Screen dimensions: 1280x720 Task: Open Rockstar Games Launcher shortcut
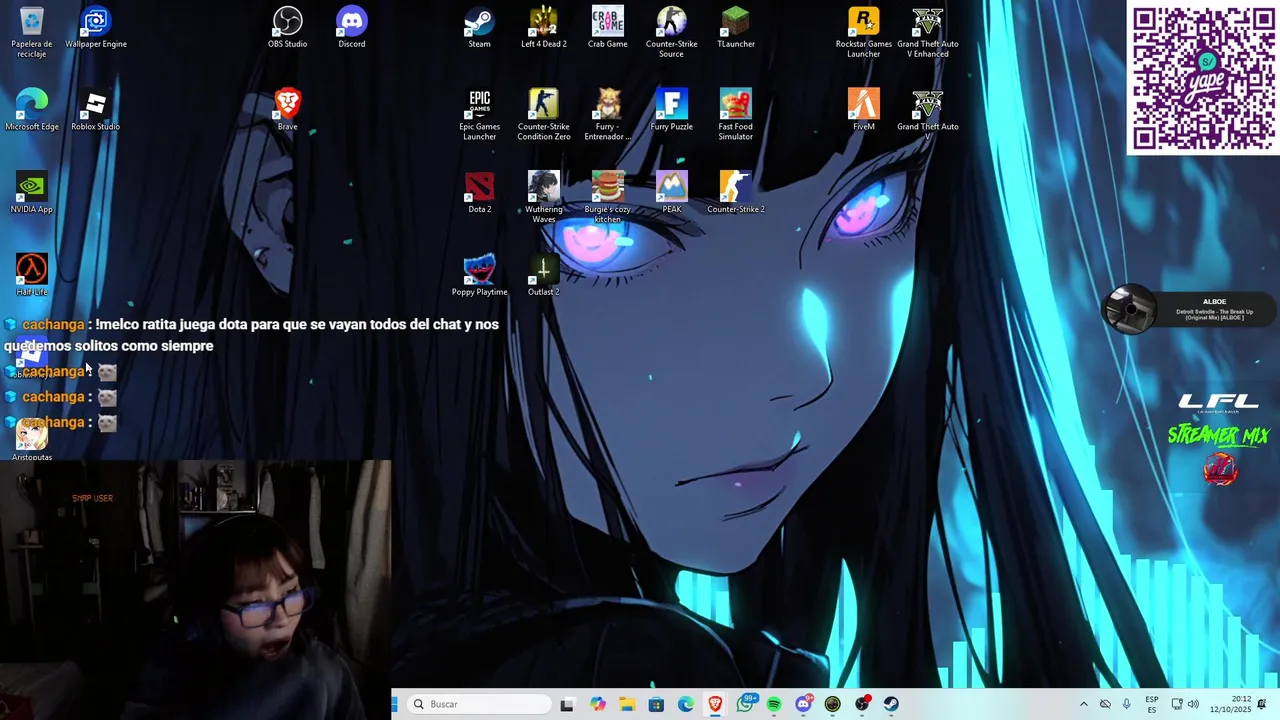click(864, 32)
